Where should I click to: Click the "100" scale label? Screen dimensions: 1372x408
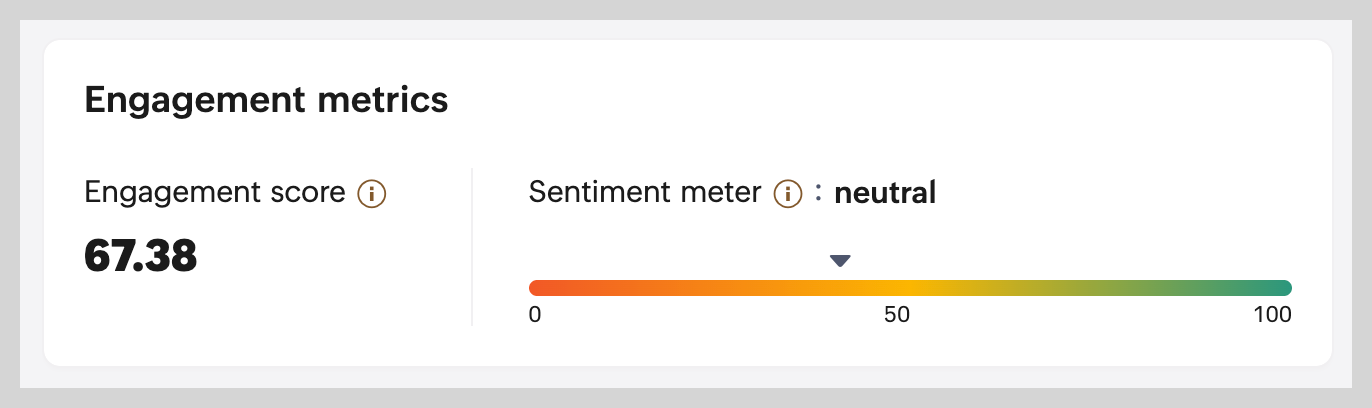pos(1273,315)
